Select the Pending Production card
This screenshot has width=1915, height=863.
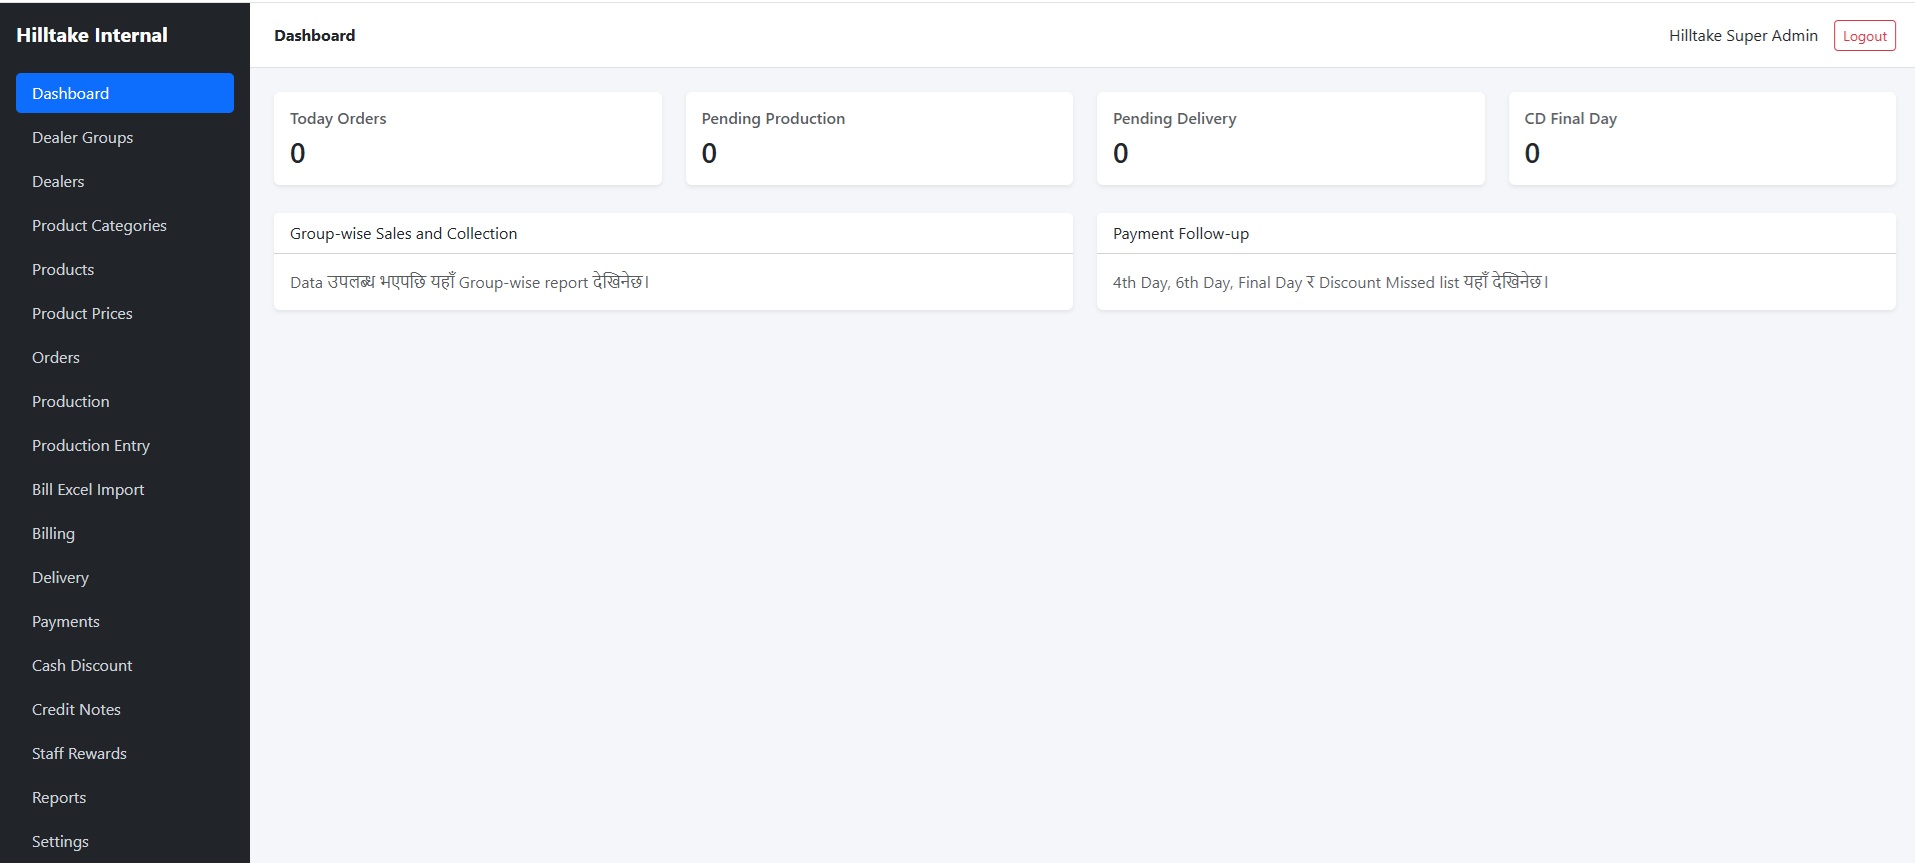click(879, 138)
